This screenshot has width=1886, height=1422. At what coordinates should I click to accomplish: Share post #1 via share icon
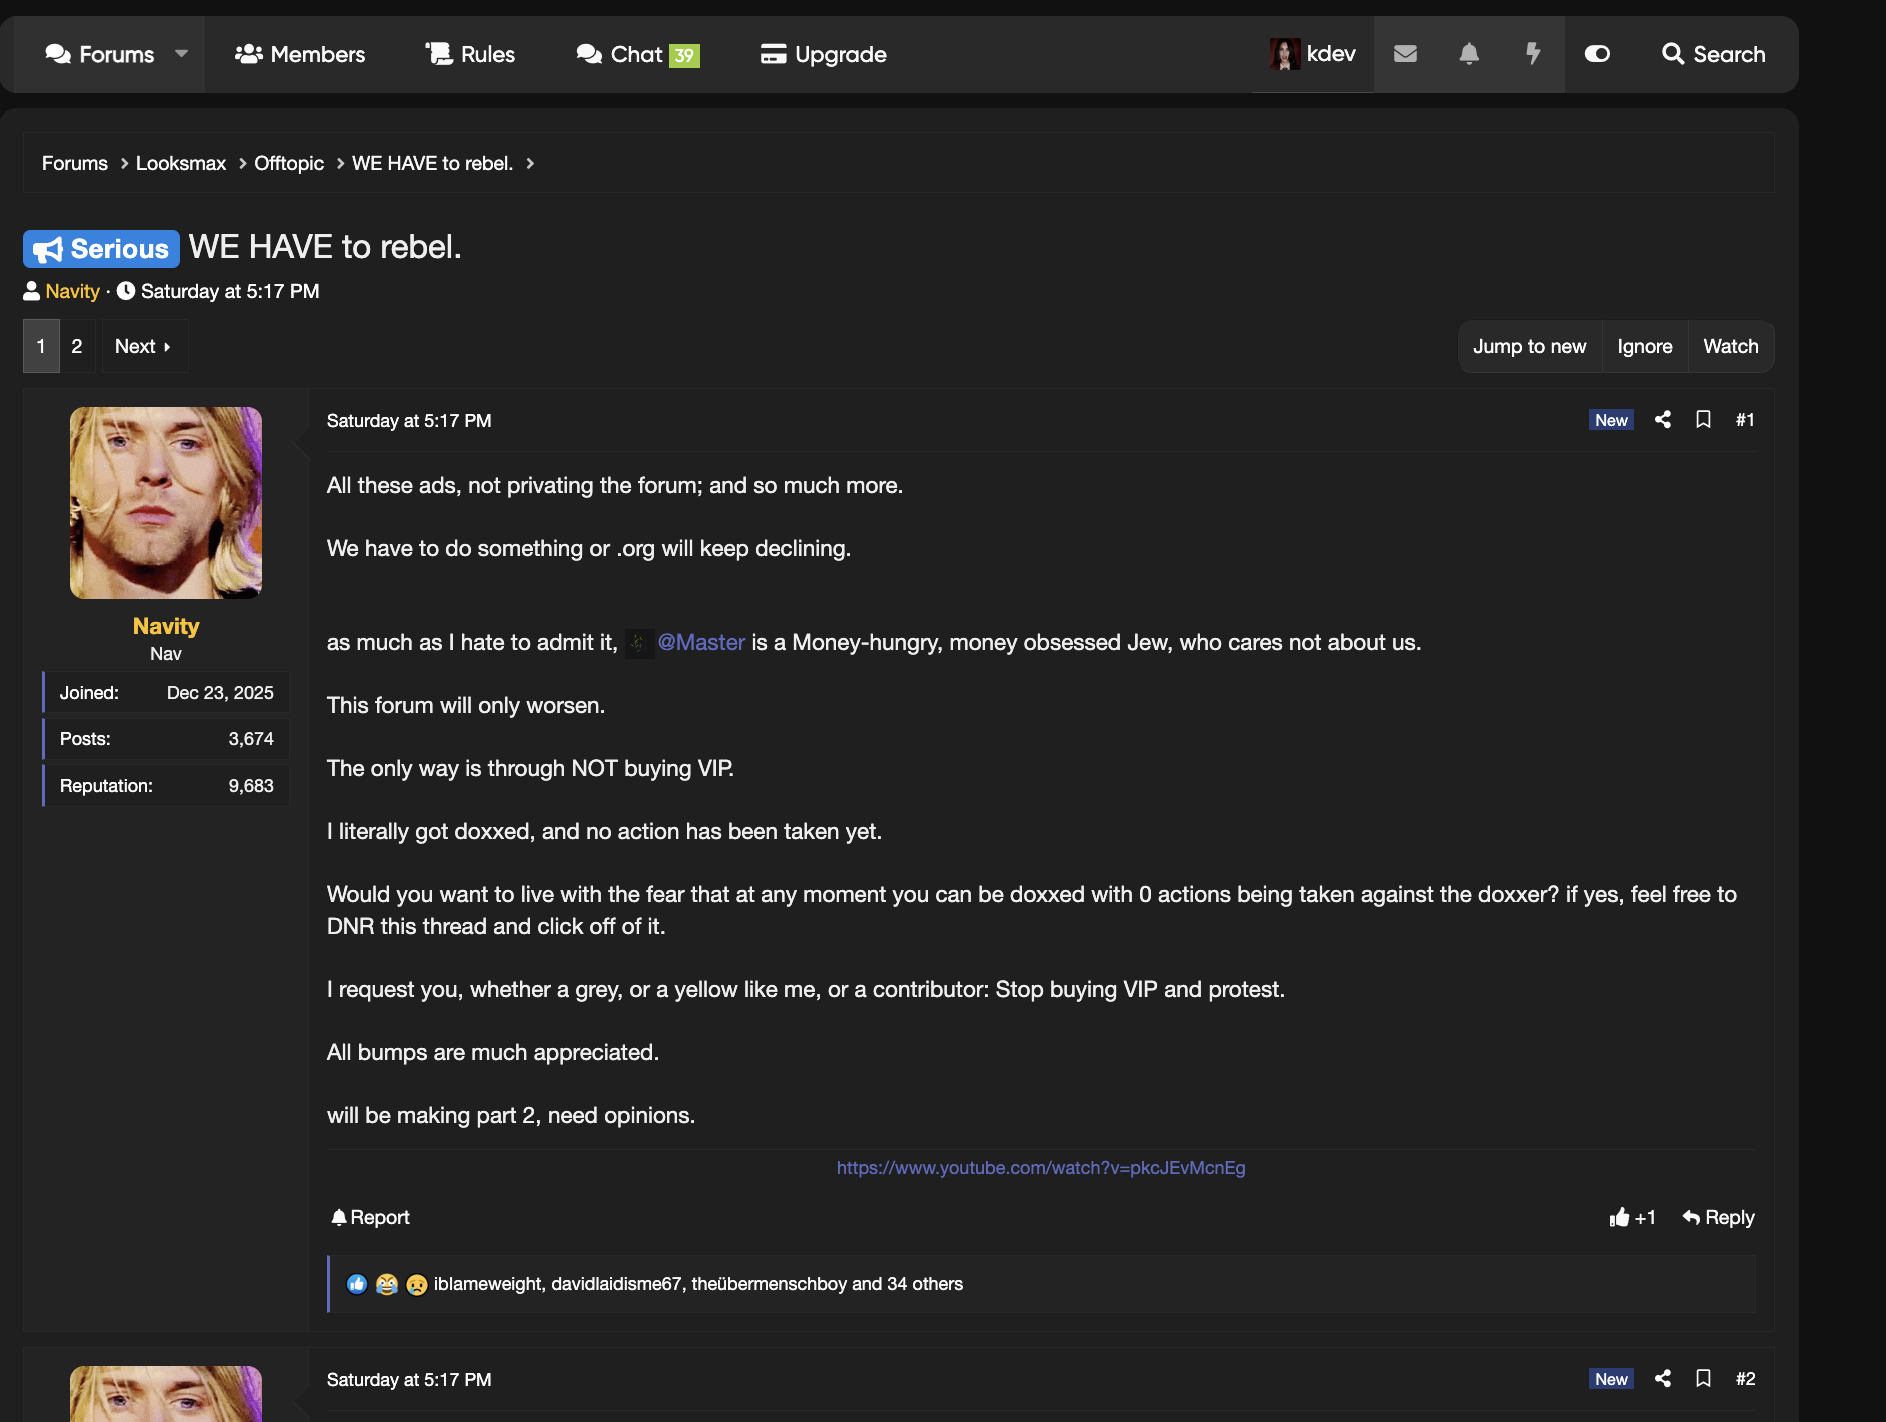click(x=1662, y=420)
